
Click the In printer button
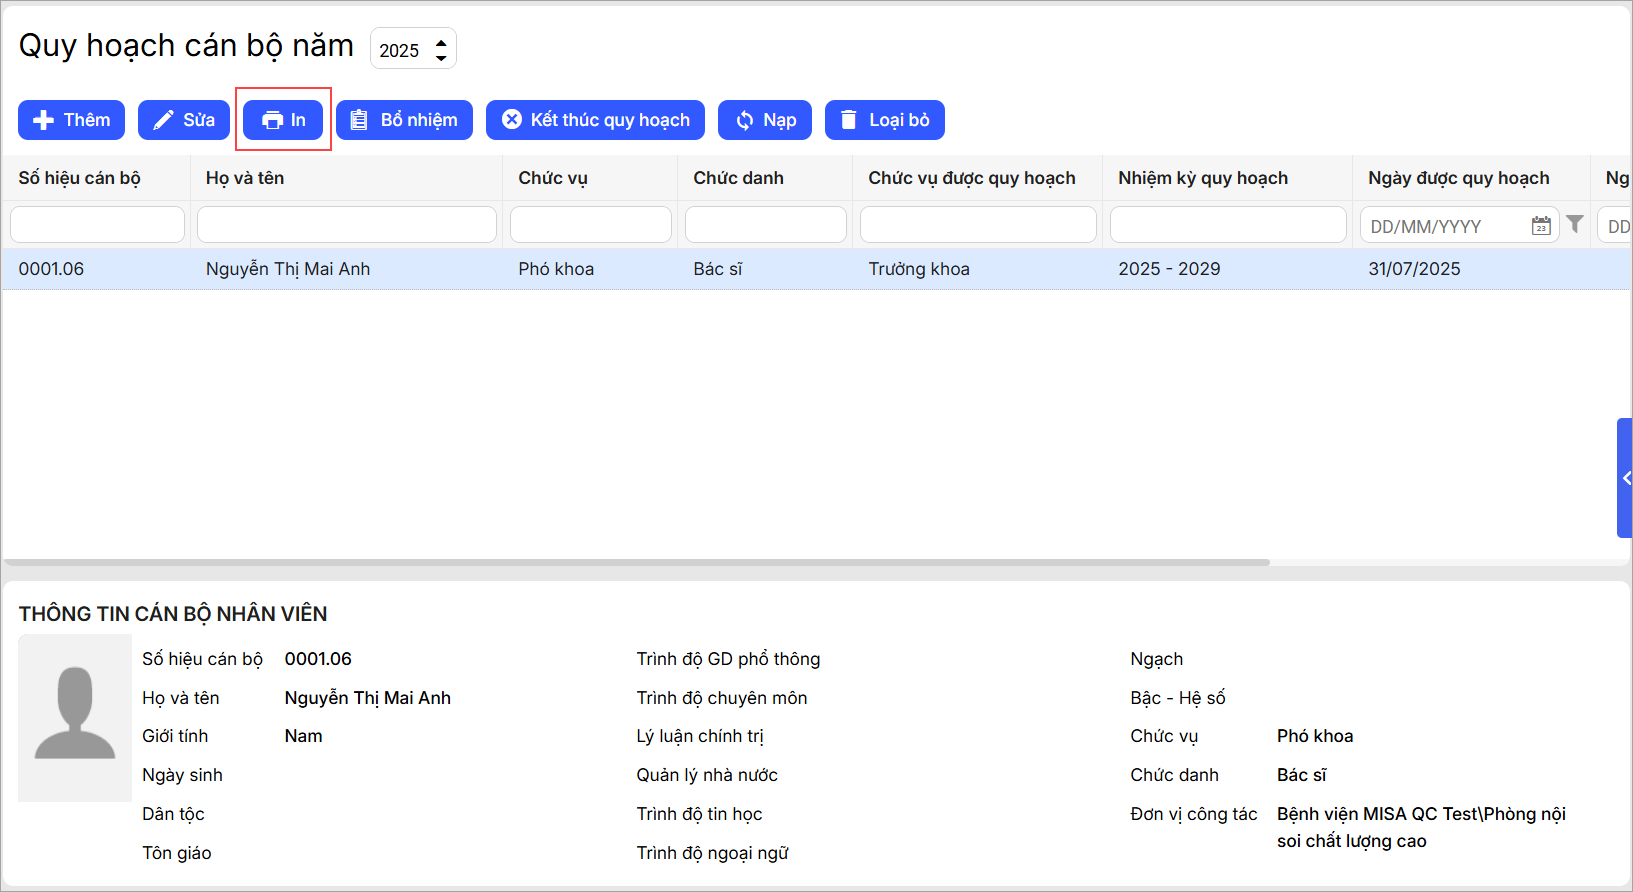(x=284, y=120)
